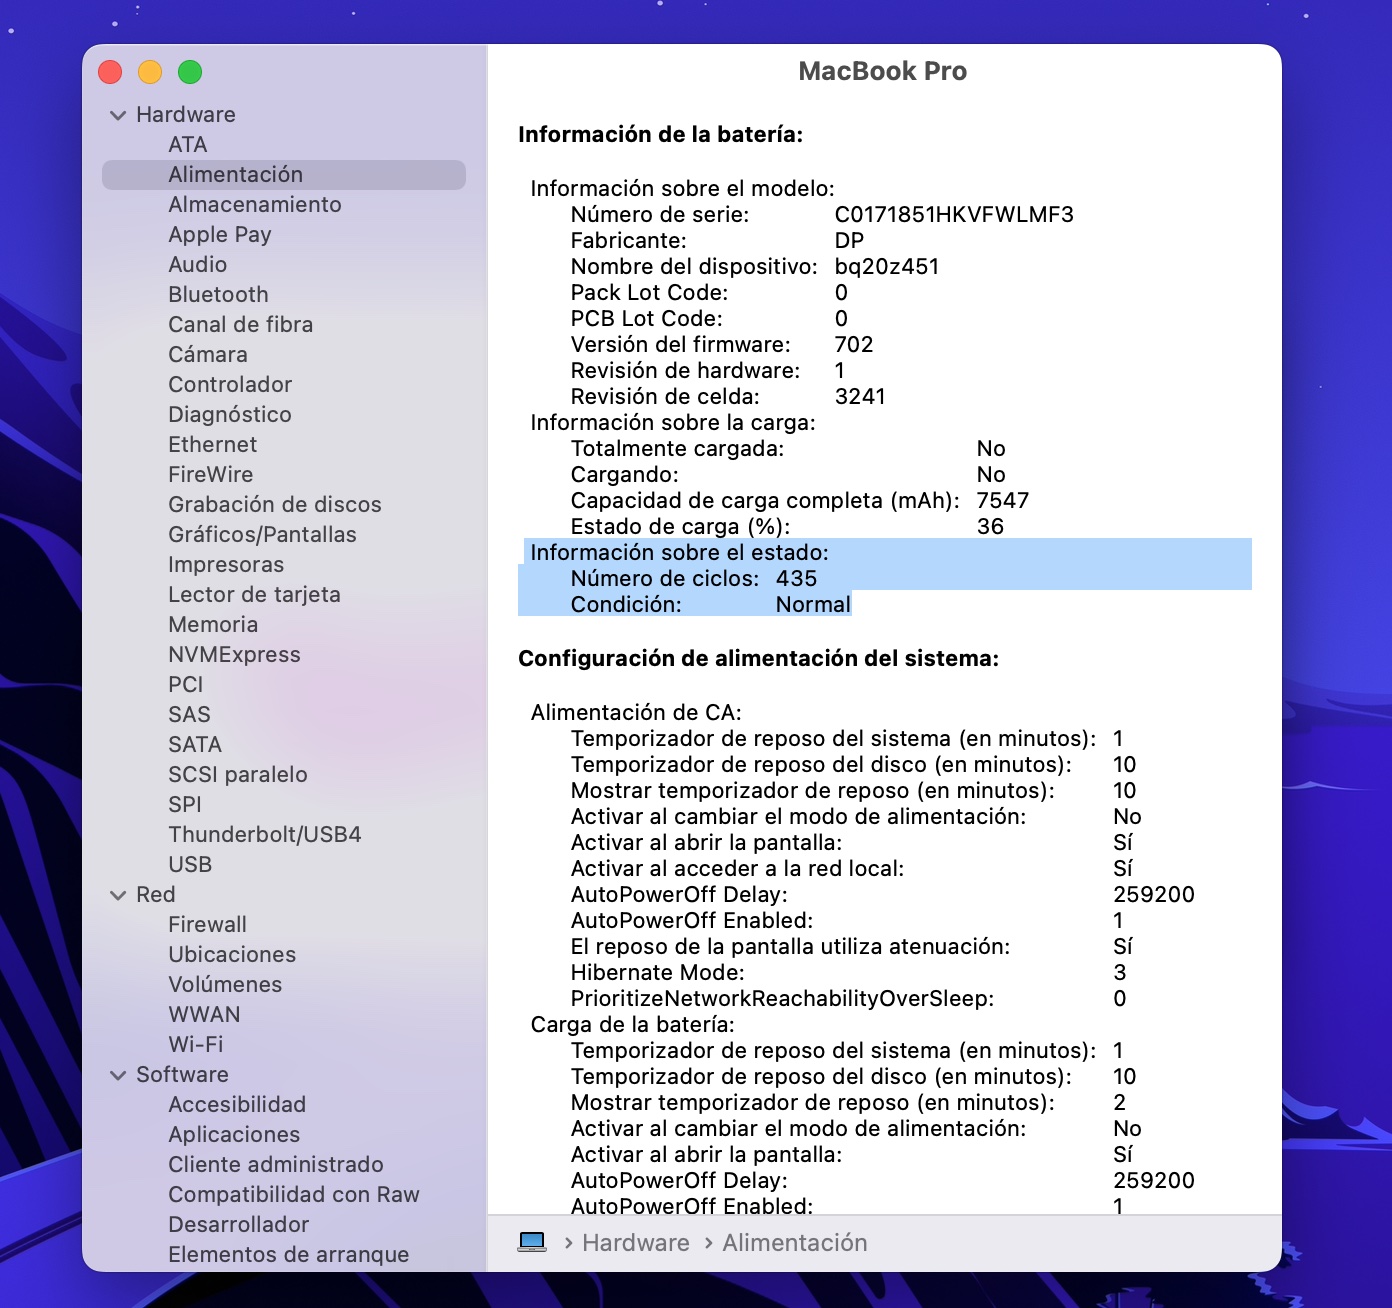Open the Memoria hardware entry

tap(213, 625)
